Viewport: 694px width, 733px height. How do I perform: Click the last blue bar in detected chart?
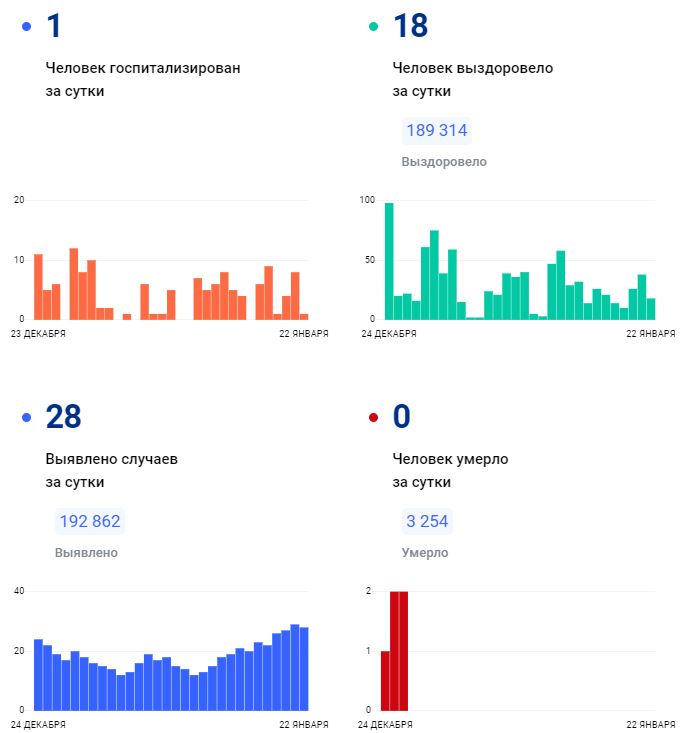coord(304,669)
